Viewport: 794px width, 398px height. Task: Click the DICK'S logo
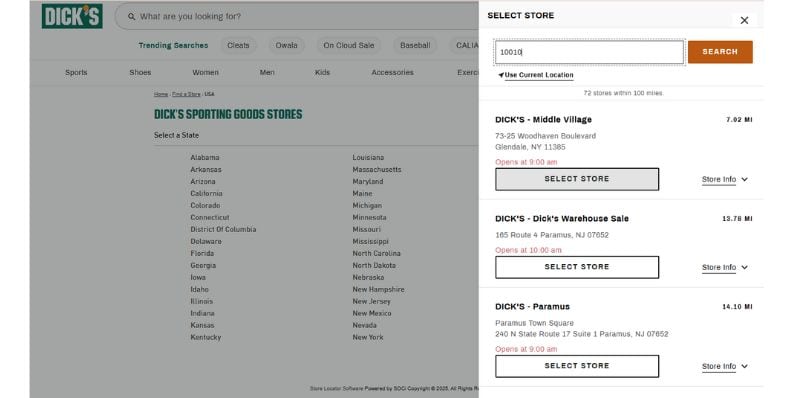click(x=72, y=16)
